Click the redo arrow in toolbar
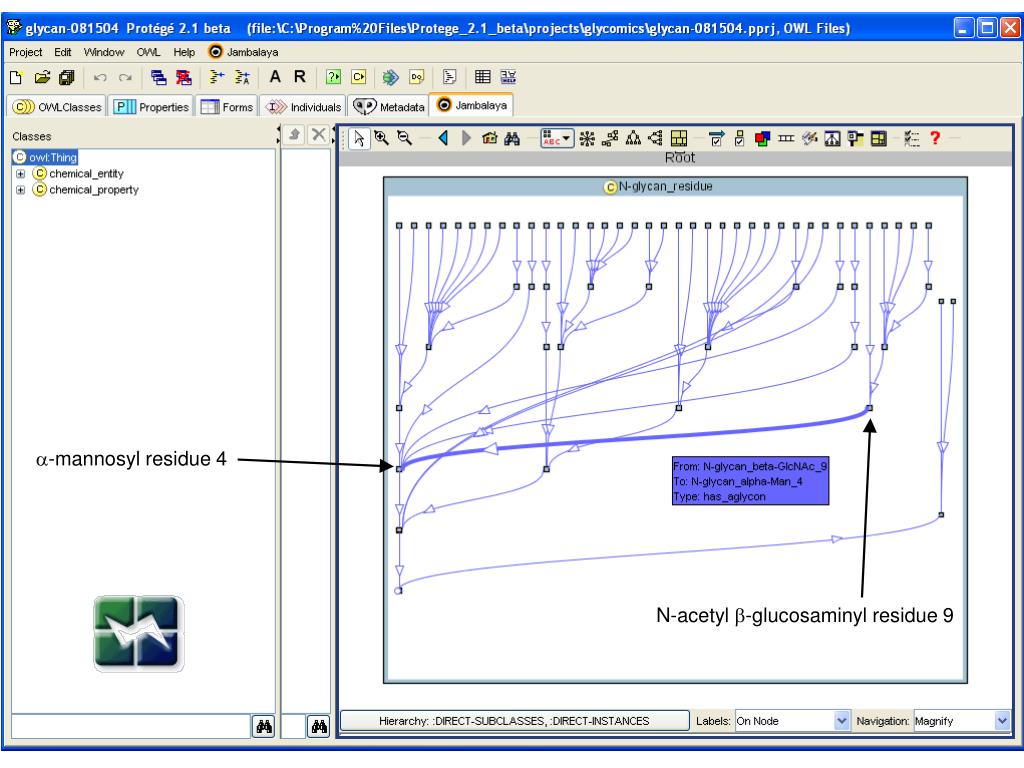Screen dimensions: 1024x768 [x=125, y=78]
